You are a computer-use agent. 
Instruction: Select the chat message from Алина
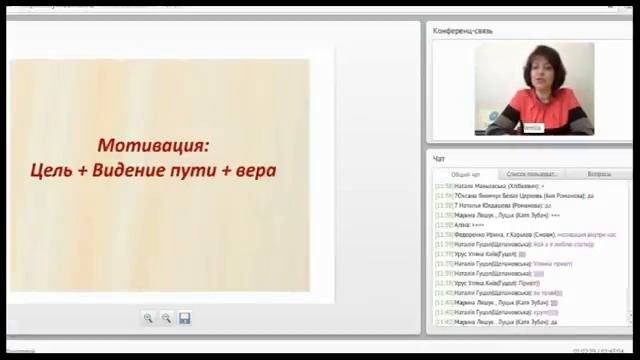point(459,225)
